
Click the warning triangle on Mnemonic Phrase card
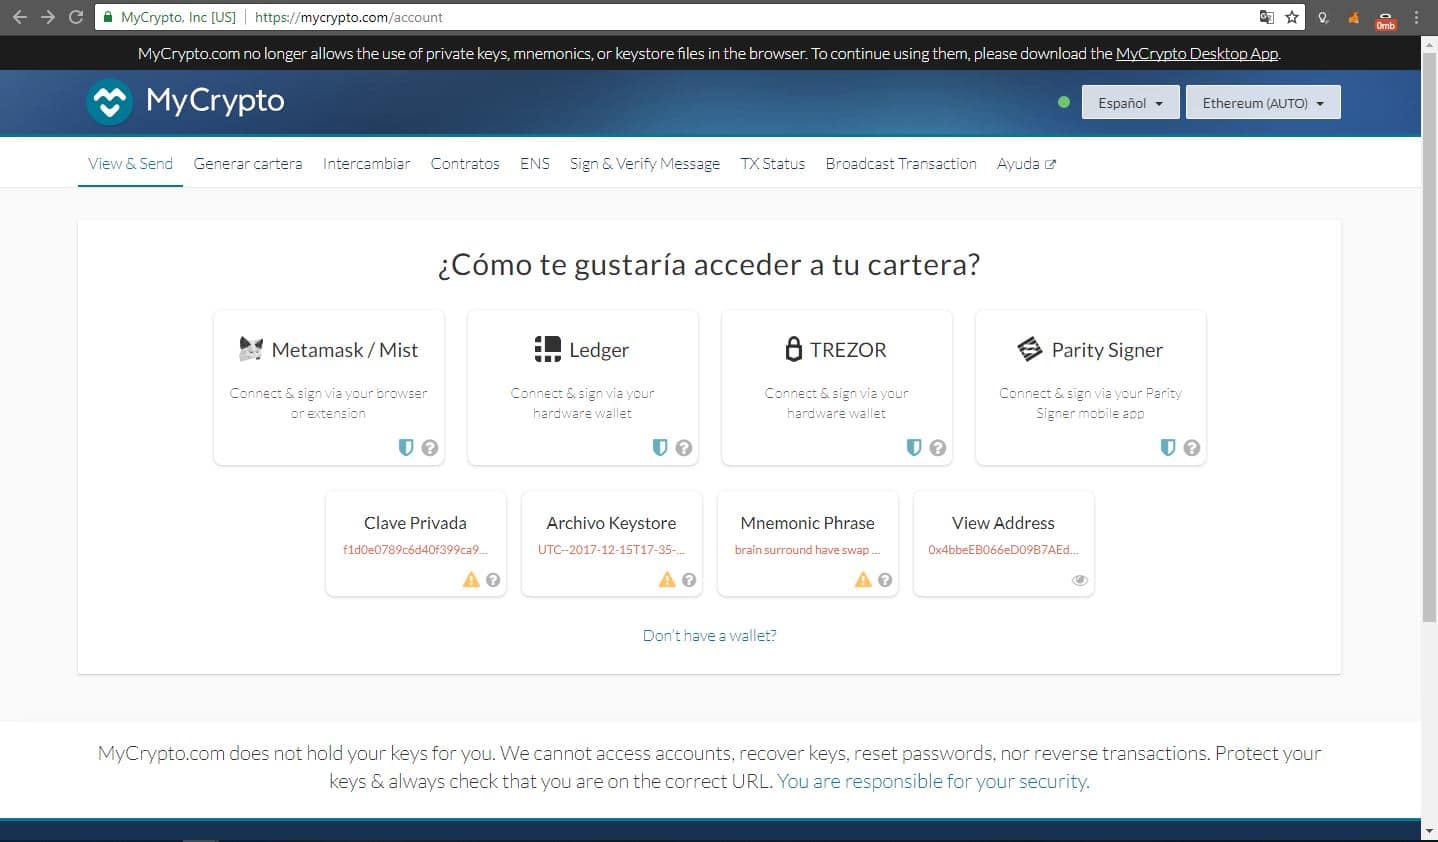point(862,579)
